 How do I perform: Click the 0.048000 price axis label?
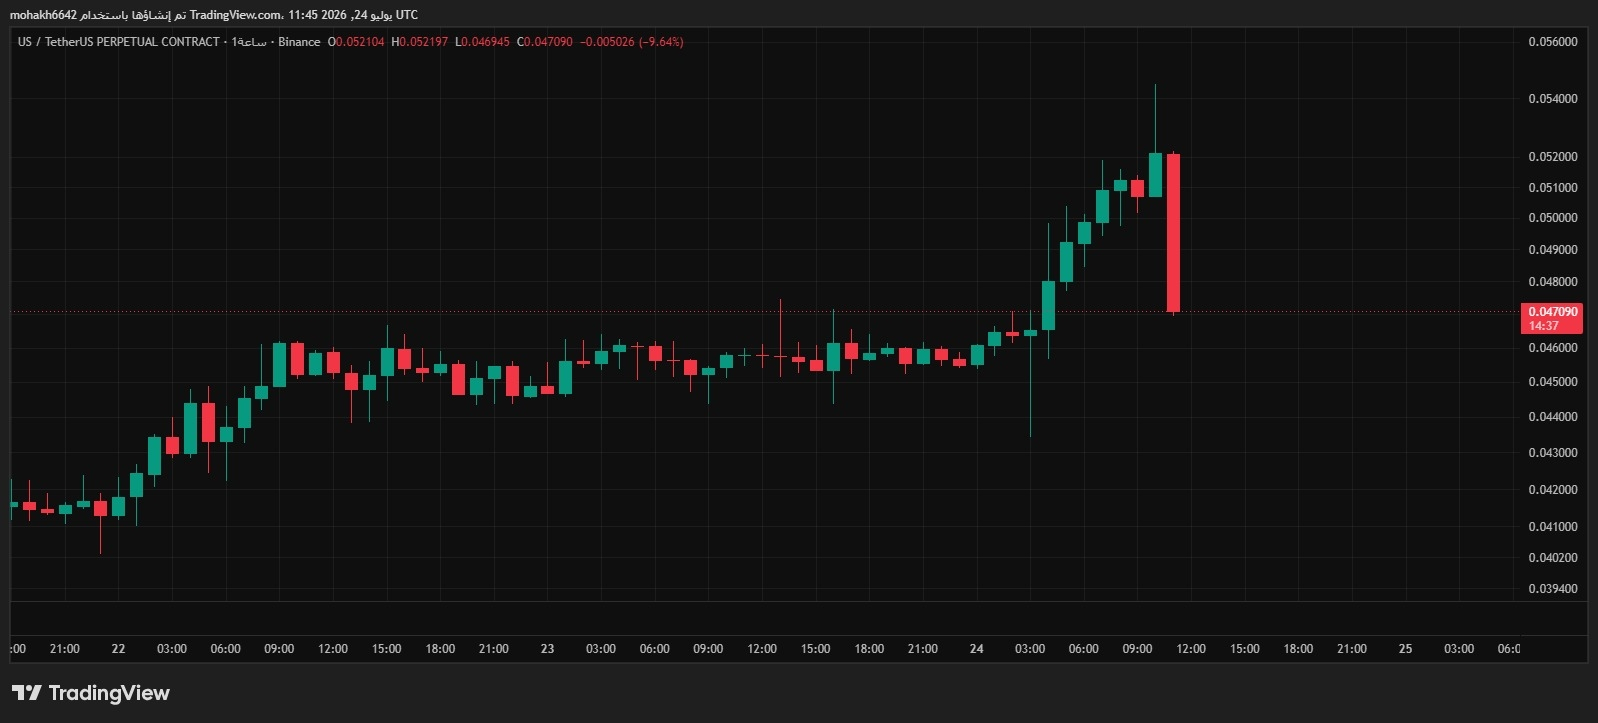1553,282
